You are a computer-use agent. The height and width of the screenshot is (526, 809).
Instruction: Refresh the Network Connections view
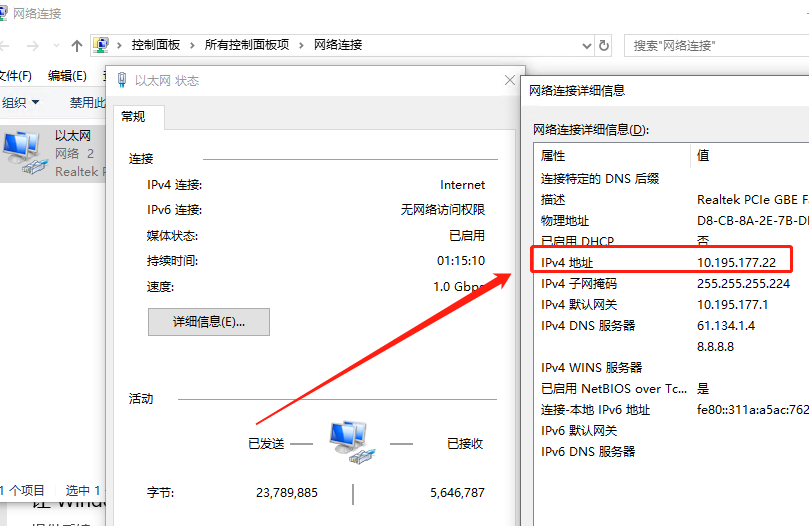pos(604,45)
